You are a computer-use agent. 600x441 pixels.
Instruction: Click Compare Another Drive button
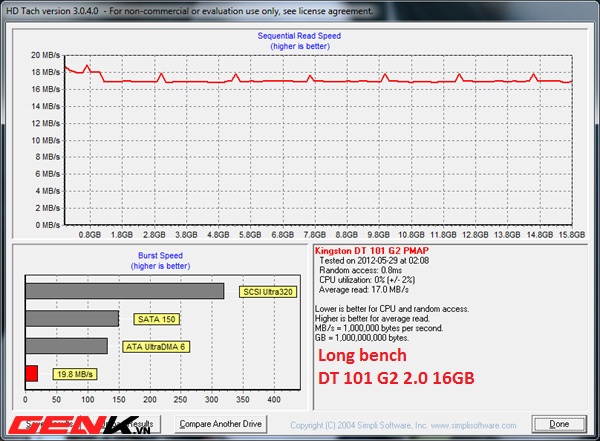tap(220, 424)
